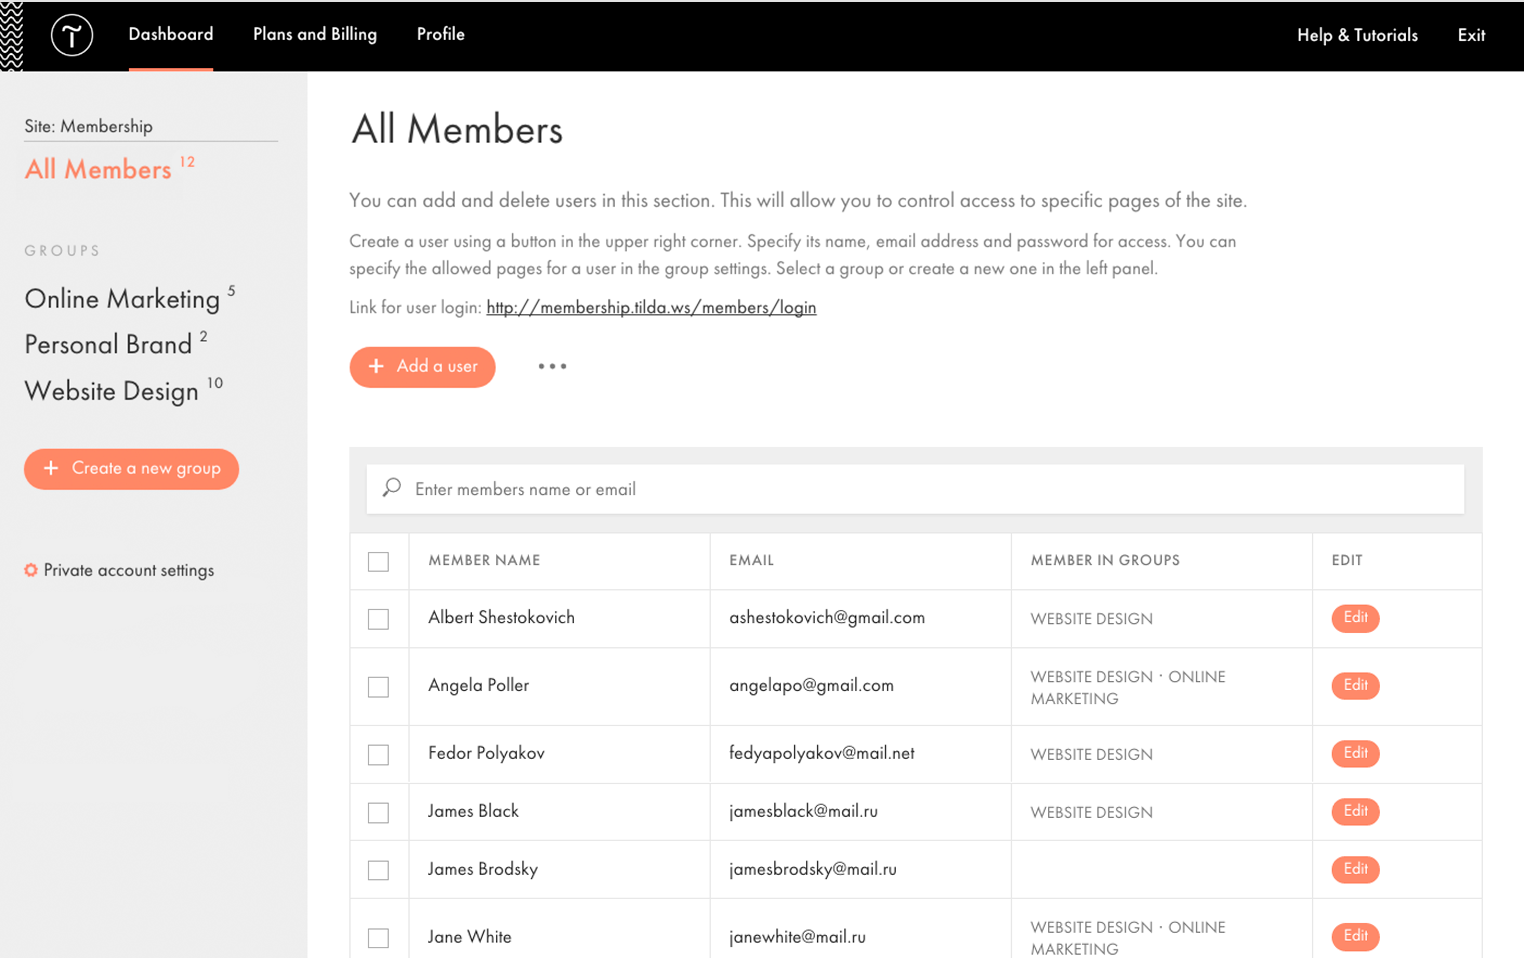Toggle the select-all members checkbox
Viewport: 1524px width, 958px height.
pyautogui.click(x=378, y=561)
